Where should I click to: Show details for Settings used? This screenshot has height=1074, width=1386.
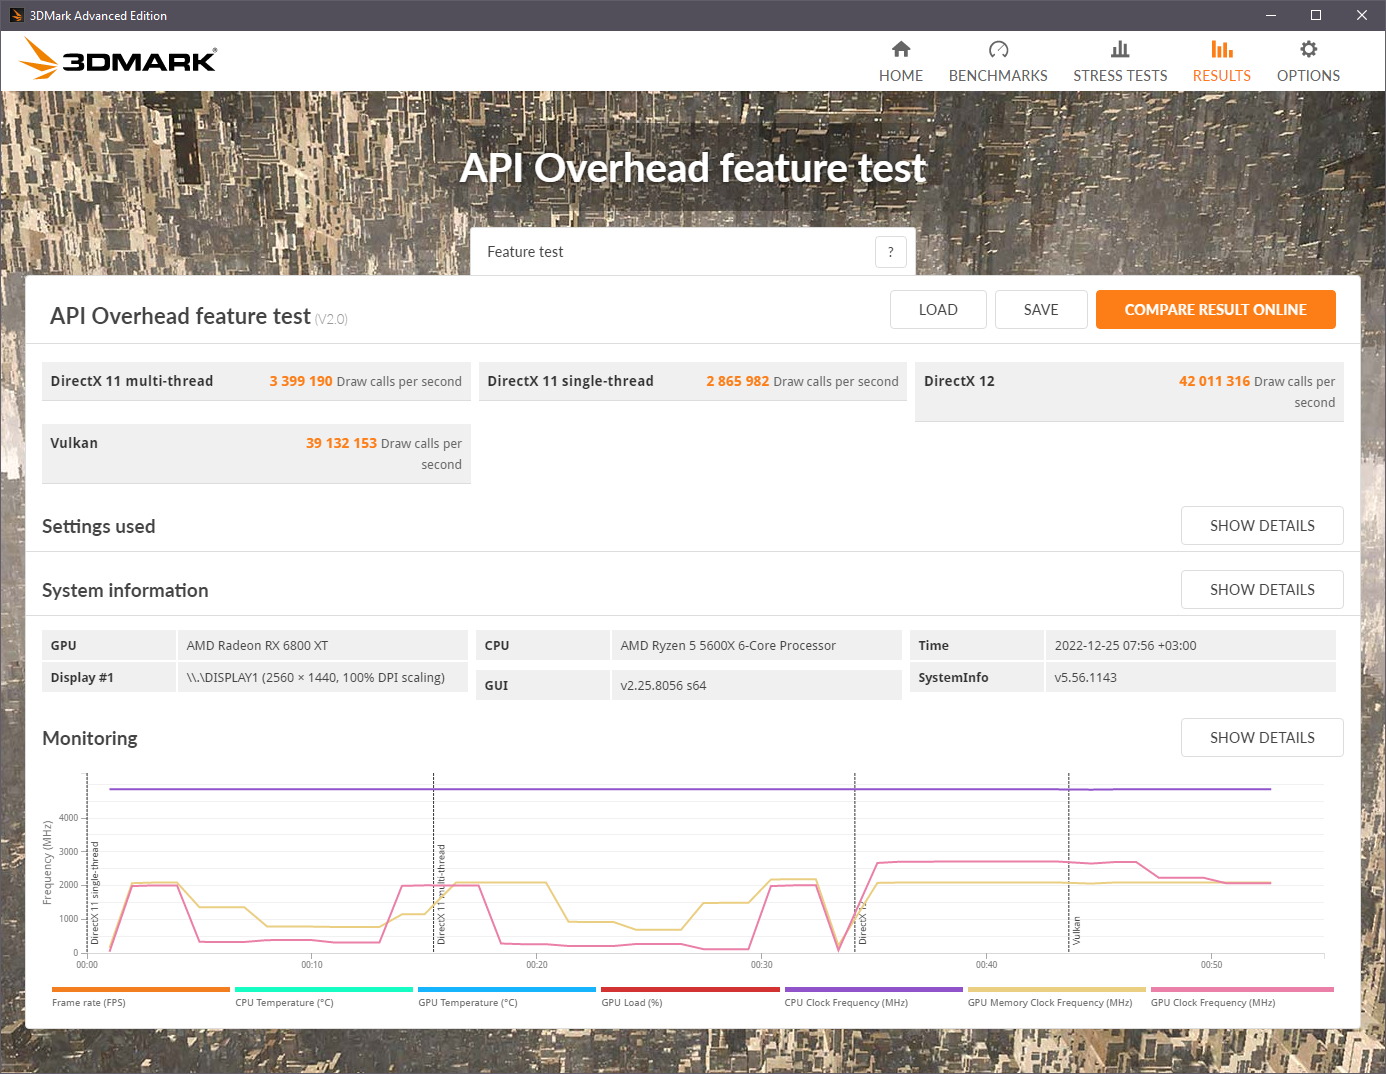tap(1262, 526)
